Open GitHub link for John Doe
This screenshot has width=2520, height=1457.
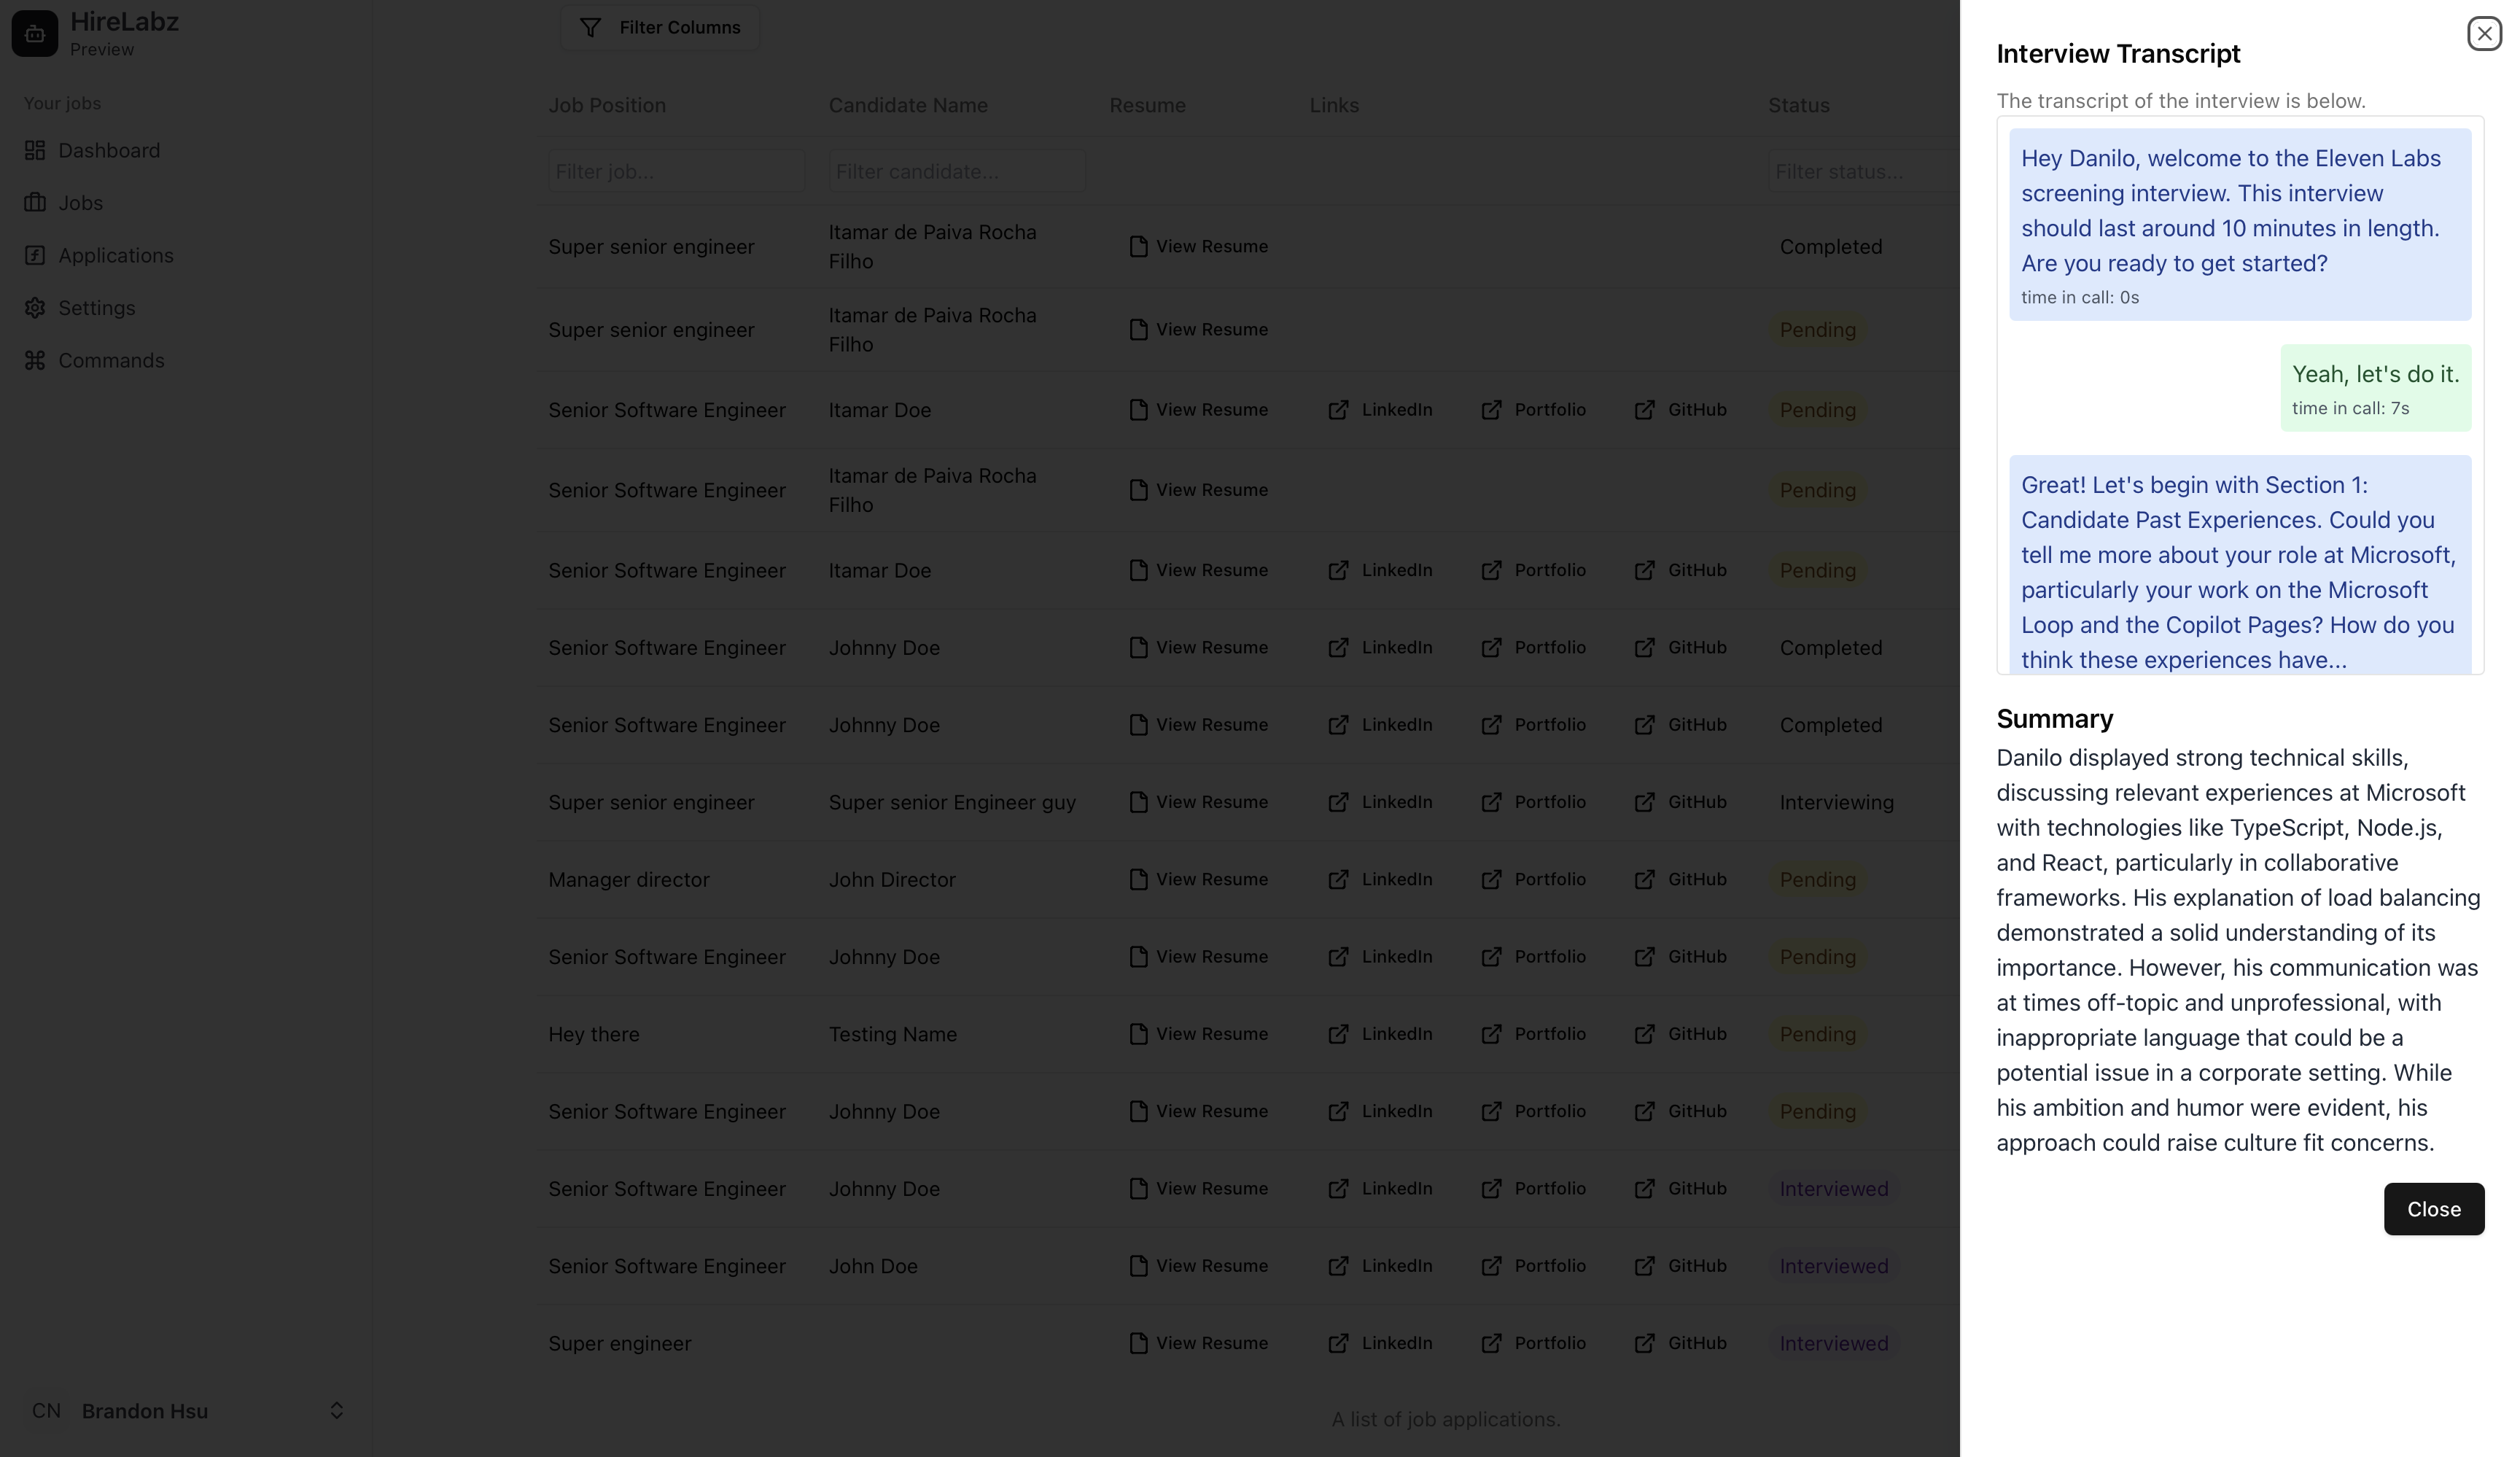[1680, 1266]
